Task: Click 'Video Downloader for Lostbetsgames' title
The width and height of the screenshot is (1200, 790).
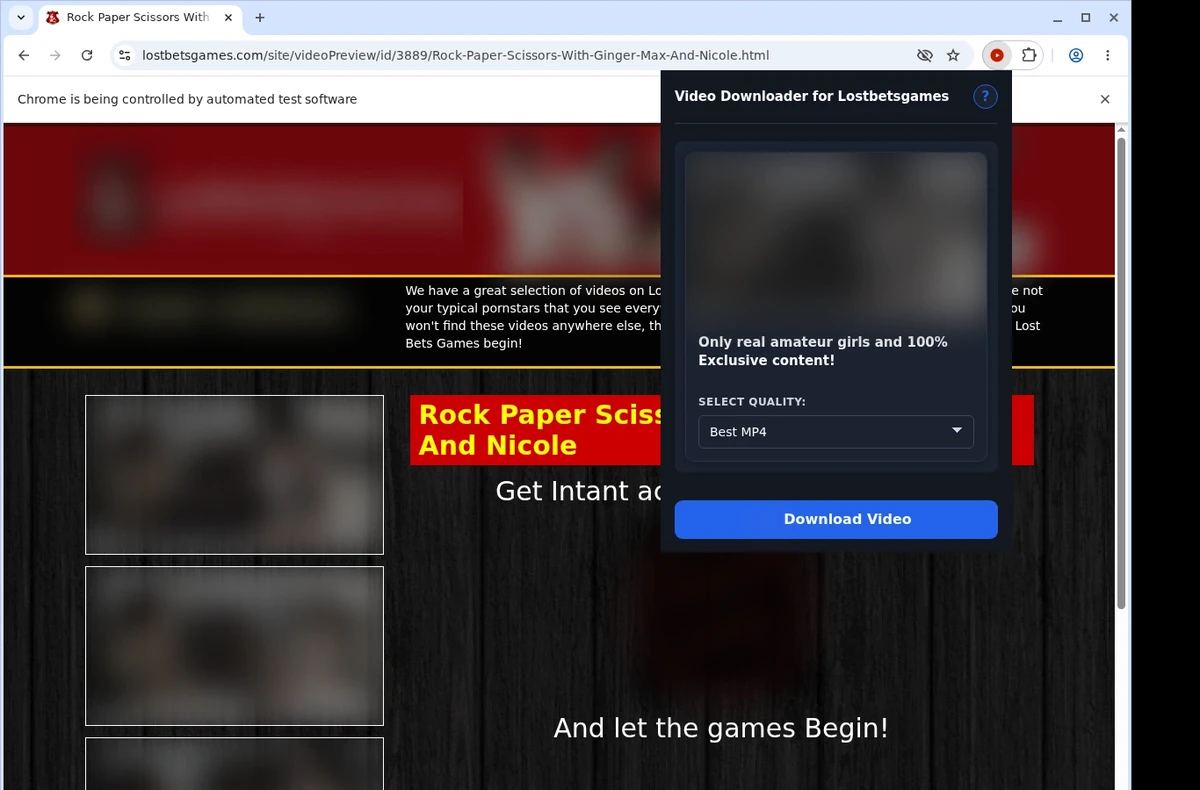Action: (812, 96)
